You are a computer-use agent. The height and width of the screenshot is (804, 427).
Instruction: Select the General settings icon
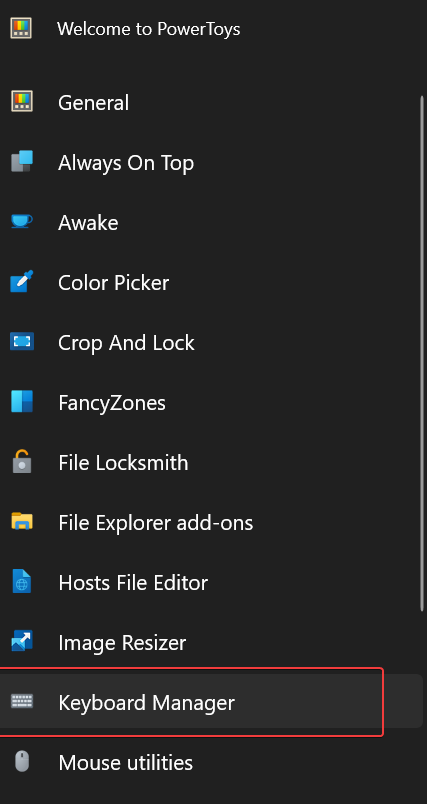coord(22,102)
